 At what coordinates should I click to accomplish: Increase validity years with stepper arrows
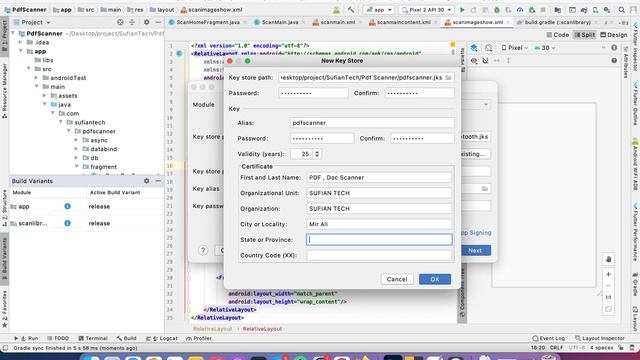(317, 152)
